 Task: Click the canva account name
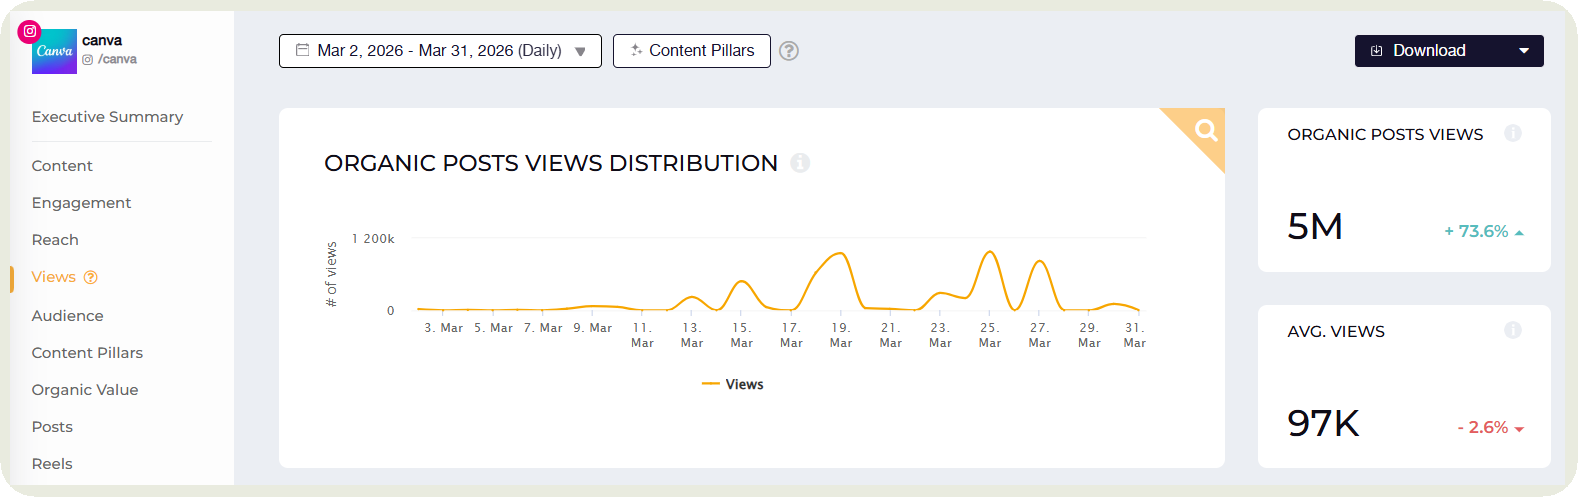(x=102, y=40)
